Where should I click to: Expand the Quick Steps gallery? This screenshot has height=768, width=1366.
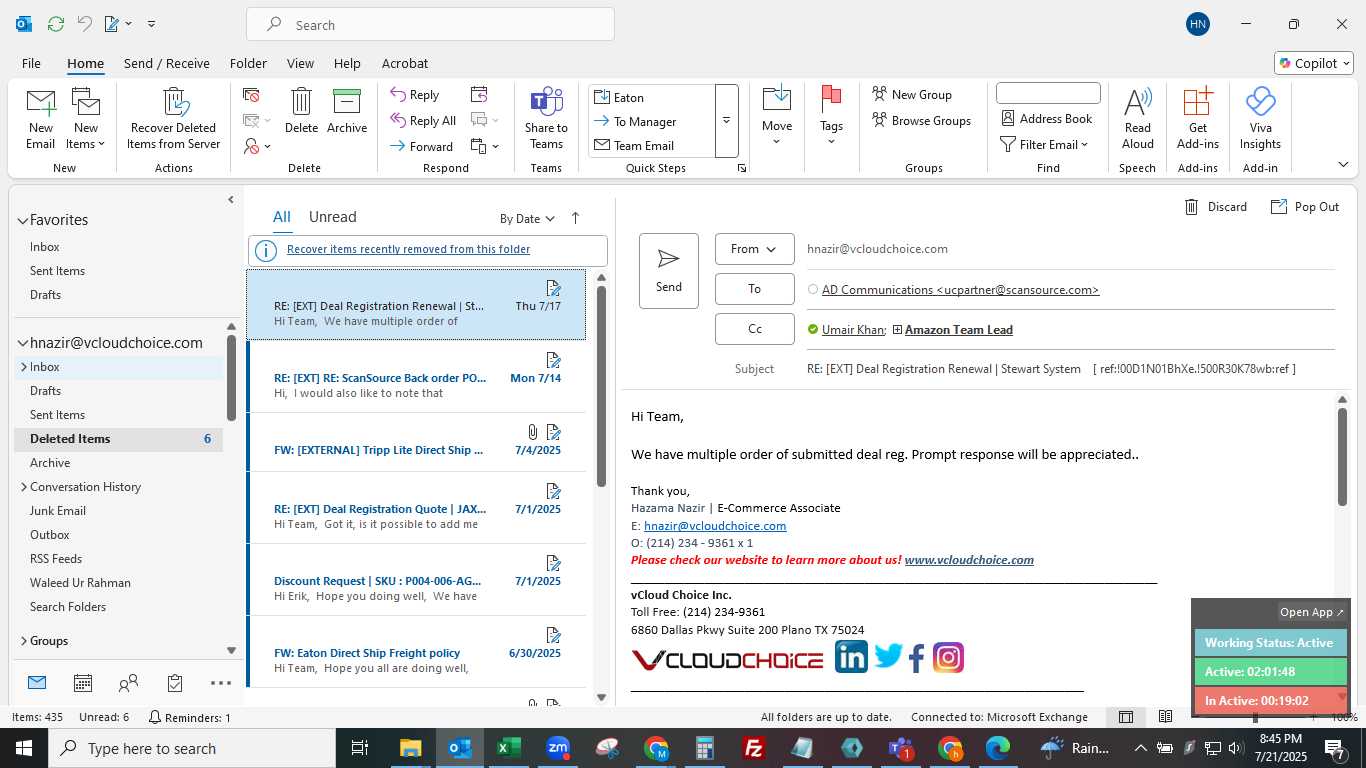[x=727, y=121]
